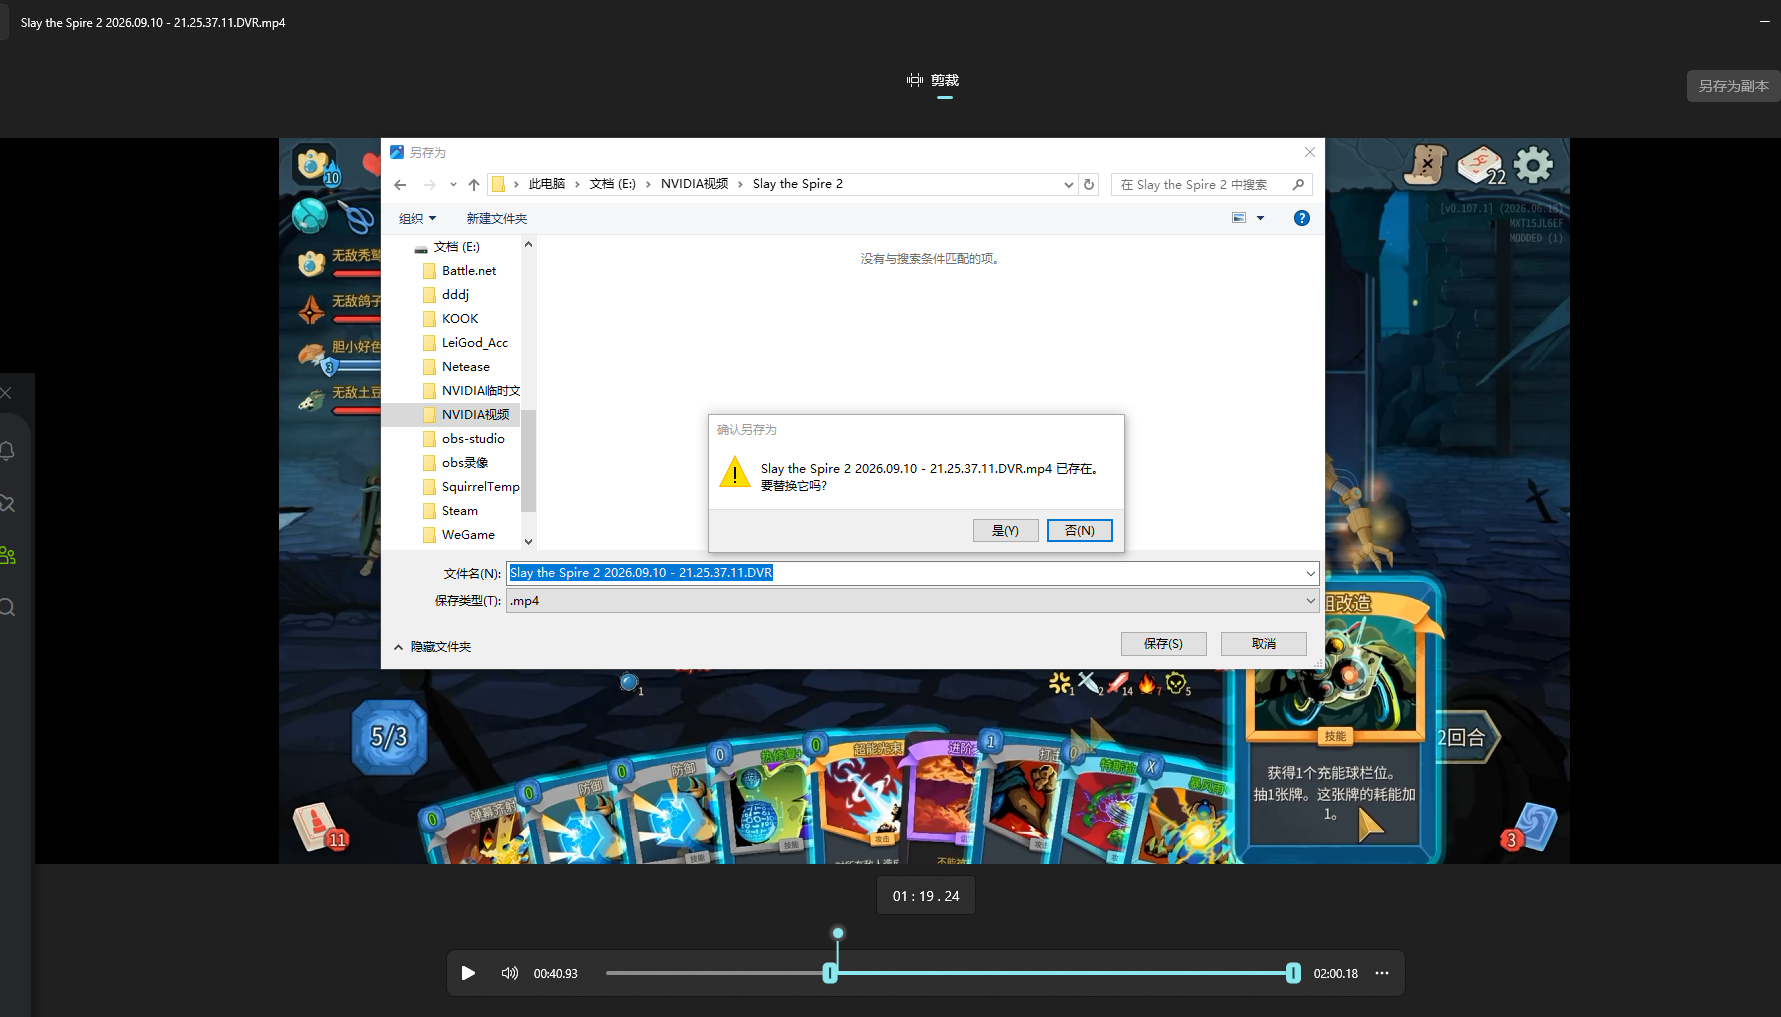Click the refresh folder icon
Screen dimensions: 1781x1017
click(1089, 184)
